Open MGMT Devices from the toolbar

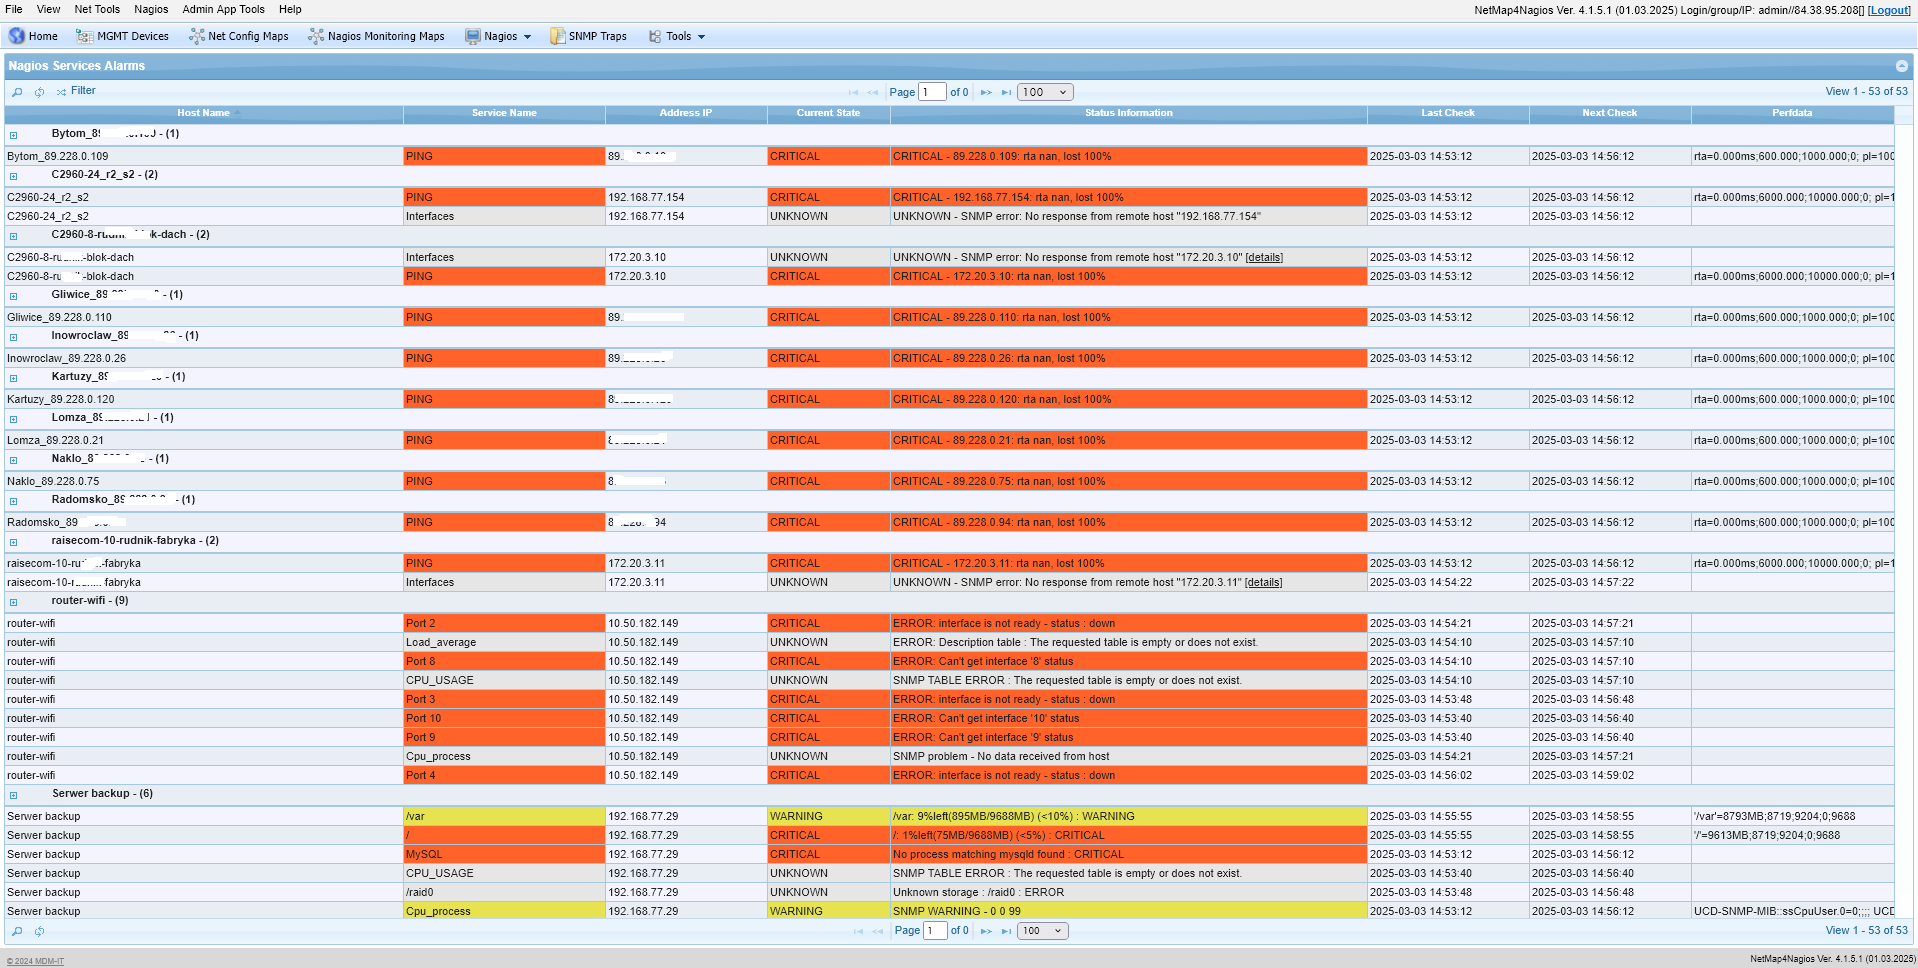click(122, 36)
